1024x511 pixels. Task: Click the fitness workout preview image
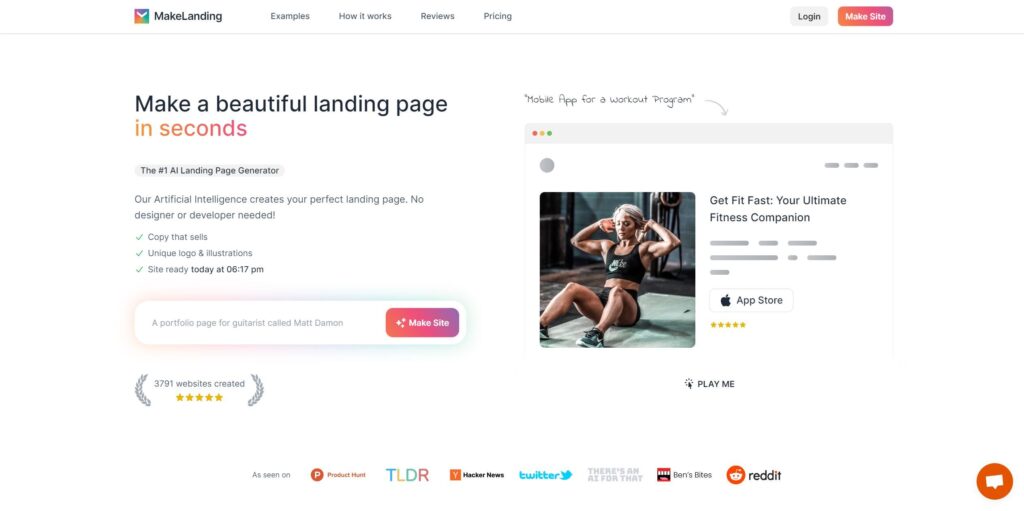[617, 270]
